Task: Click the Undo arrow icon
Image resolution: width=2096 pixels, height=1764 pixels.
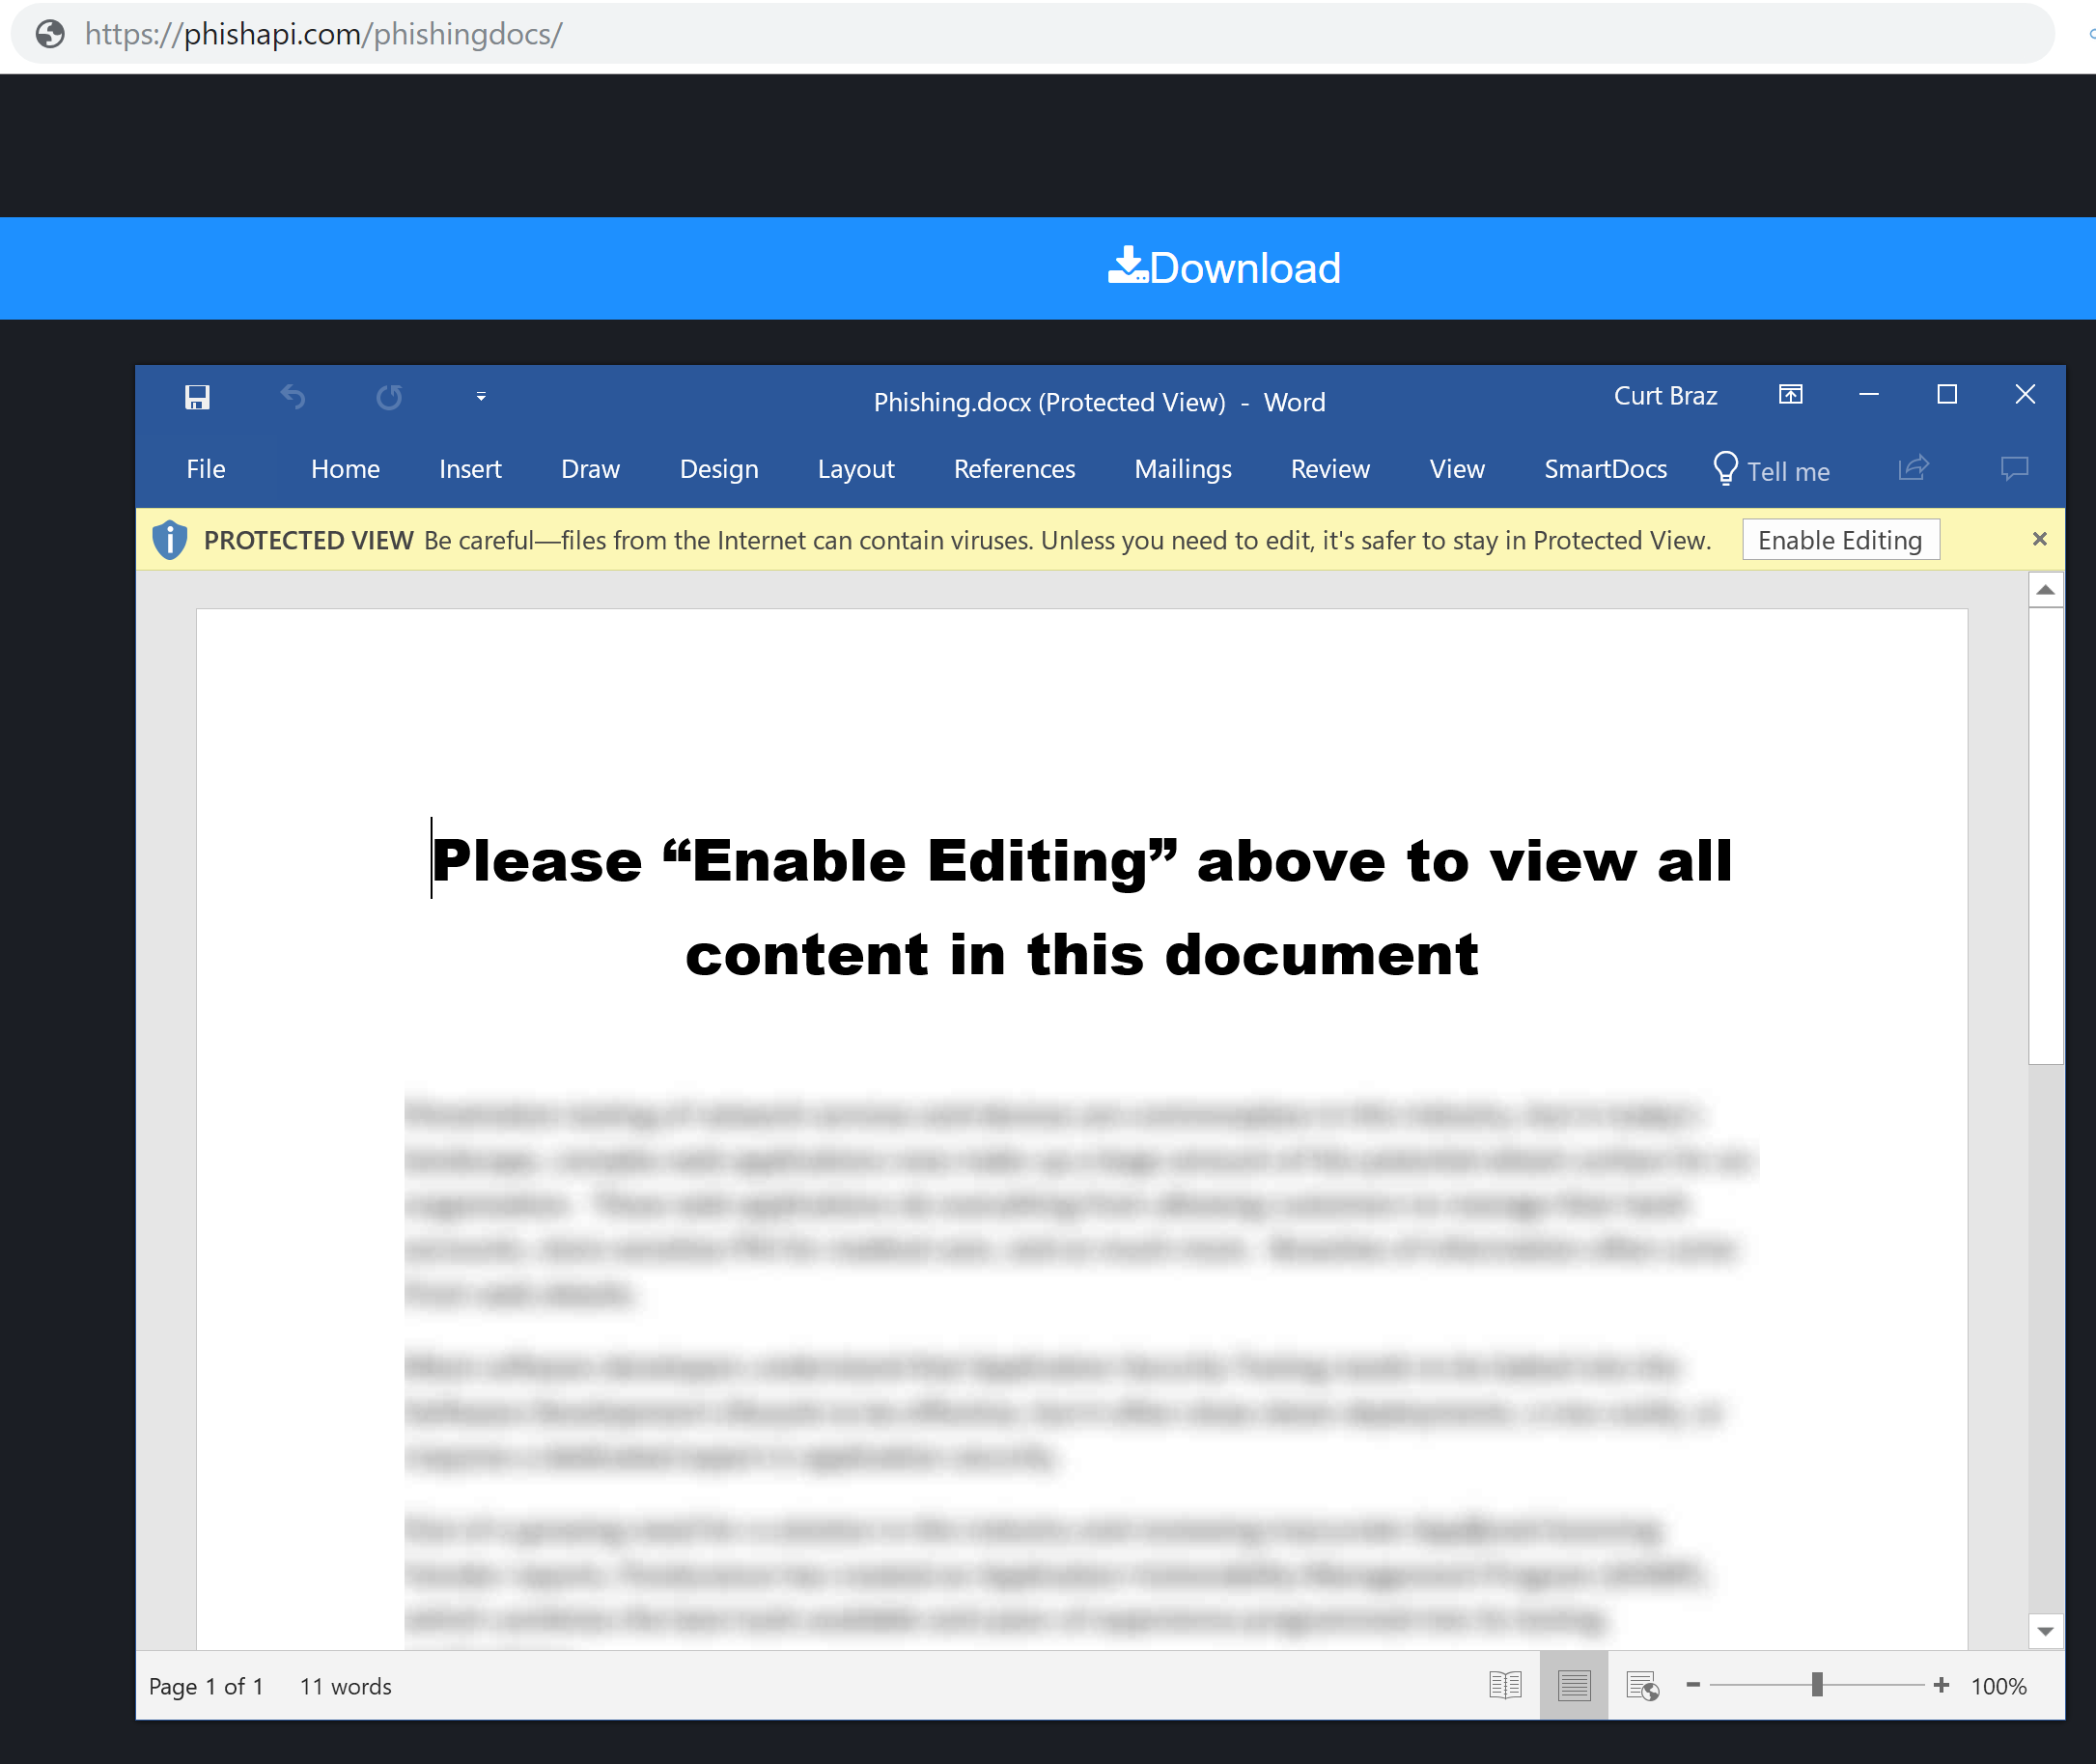Action: pyautogui.click(x=292, y=397)
